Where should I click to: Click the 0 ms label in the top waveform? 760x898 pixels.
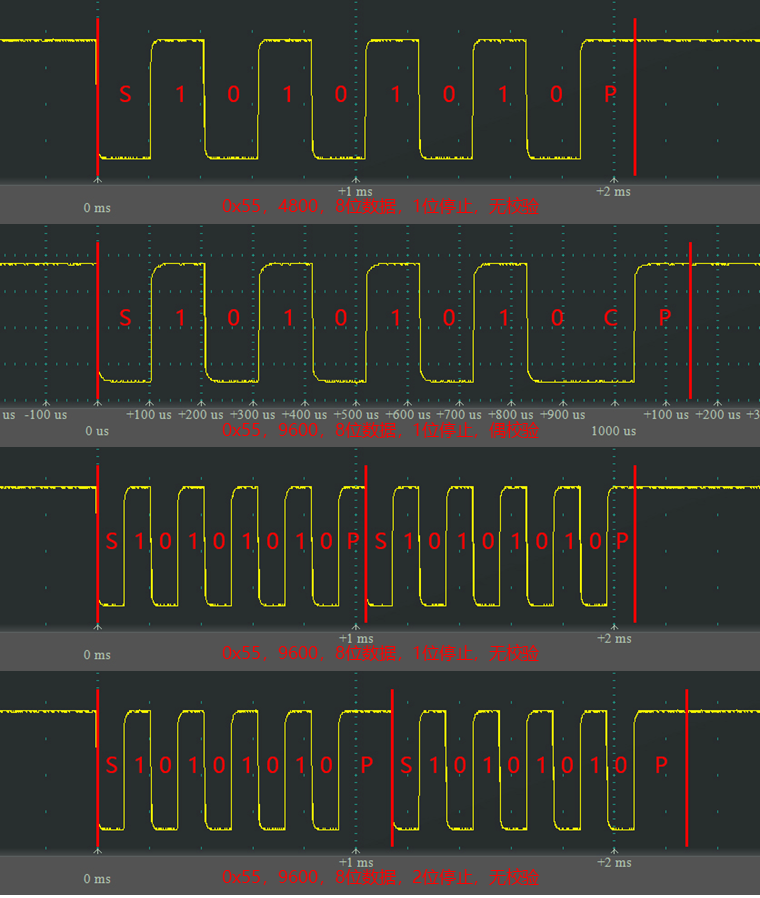(97, 207)
